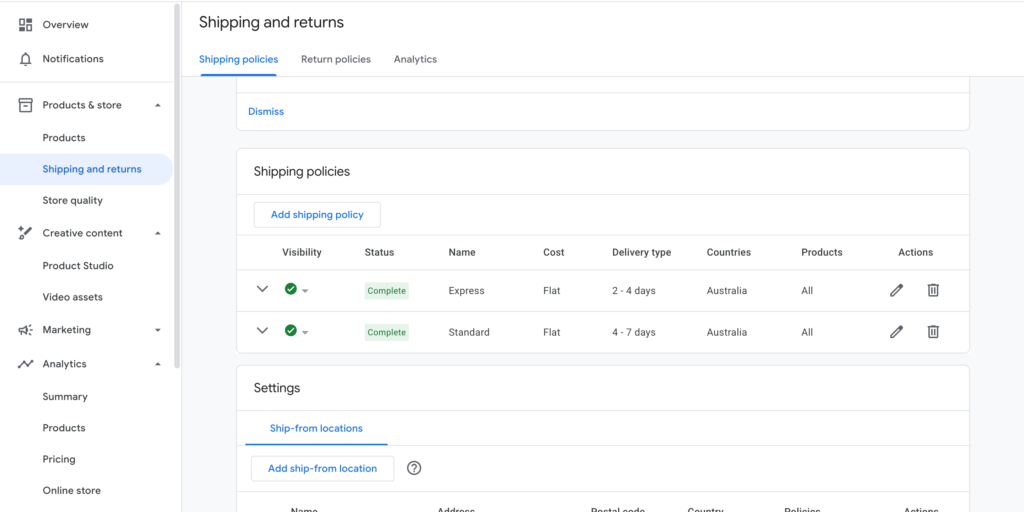This screenshot has width=1024, height=512.
Task: Open the Analytics tab at top
Action: [415, 59]
